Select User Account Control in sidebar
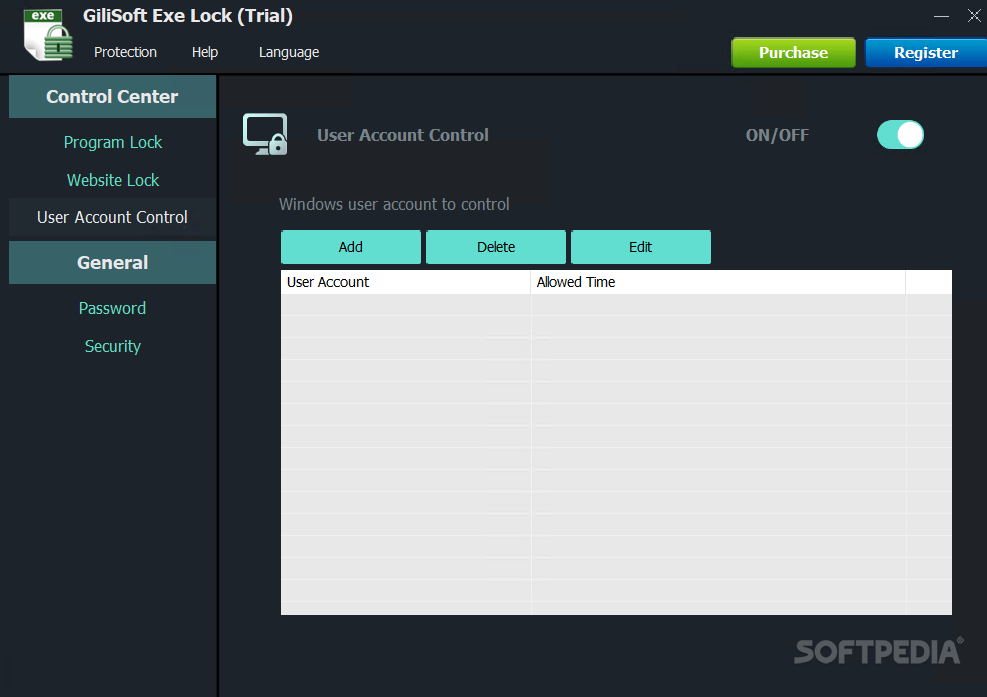This screenshot has width=987, height=697. [112, 217]
